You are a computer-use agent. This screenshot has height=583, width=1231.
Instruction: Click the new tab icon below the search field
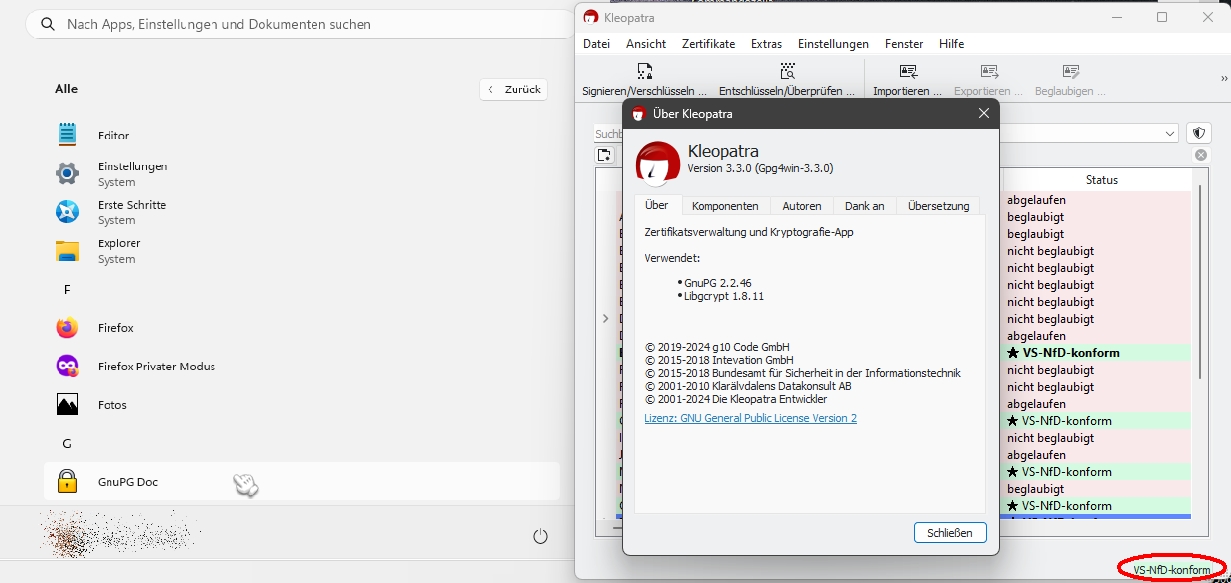tap(604, 155)
